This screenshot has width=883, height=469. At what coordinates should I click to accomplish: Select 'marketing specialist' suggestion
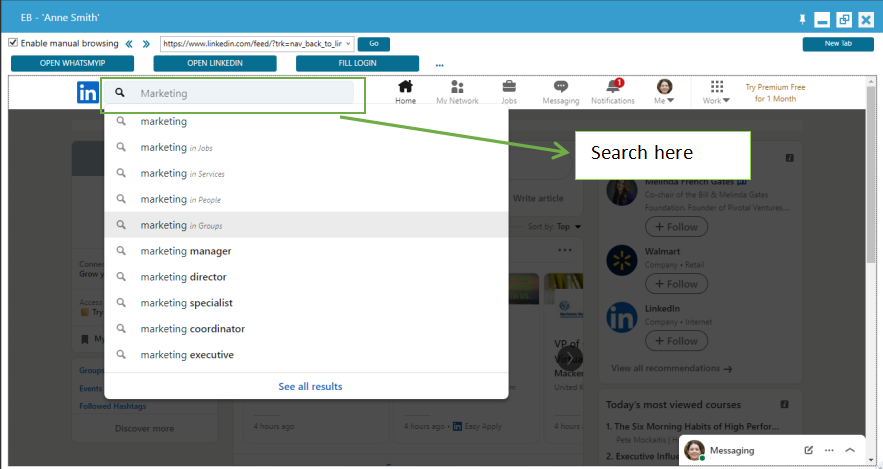(306, 303)
